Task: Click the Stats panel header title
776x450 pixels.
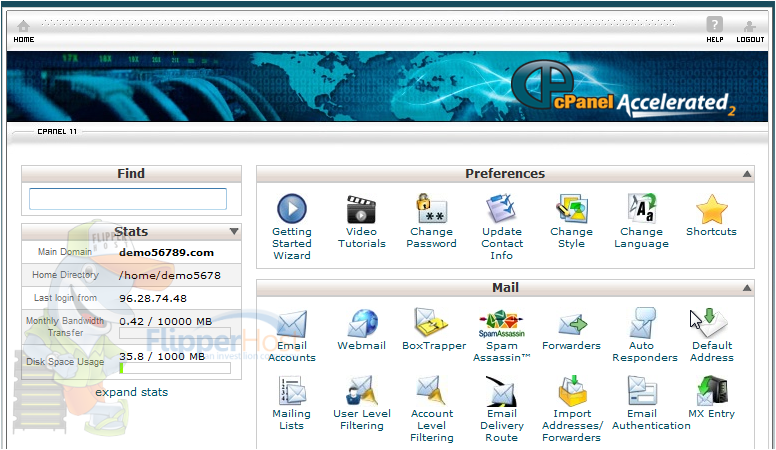Action: click(x=131, y=232)
